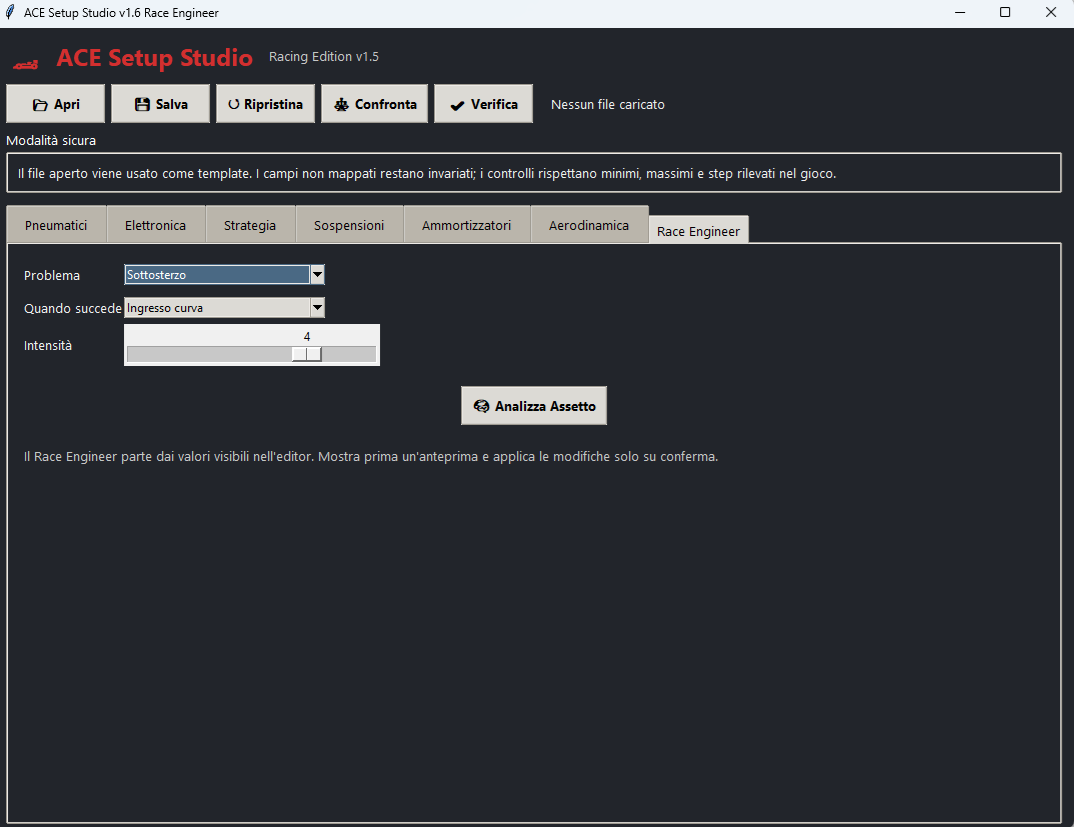Click the Apri open-file button
The image size is (1074, 827).
pyautogui.click(x=55, y=104)
